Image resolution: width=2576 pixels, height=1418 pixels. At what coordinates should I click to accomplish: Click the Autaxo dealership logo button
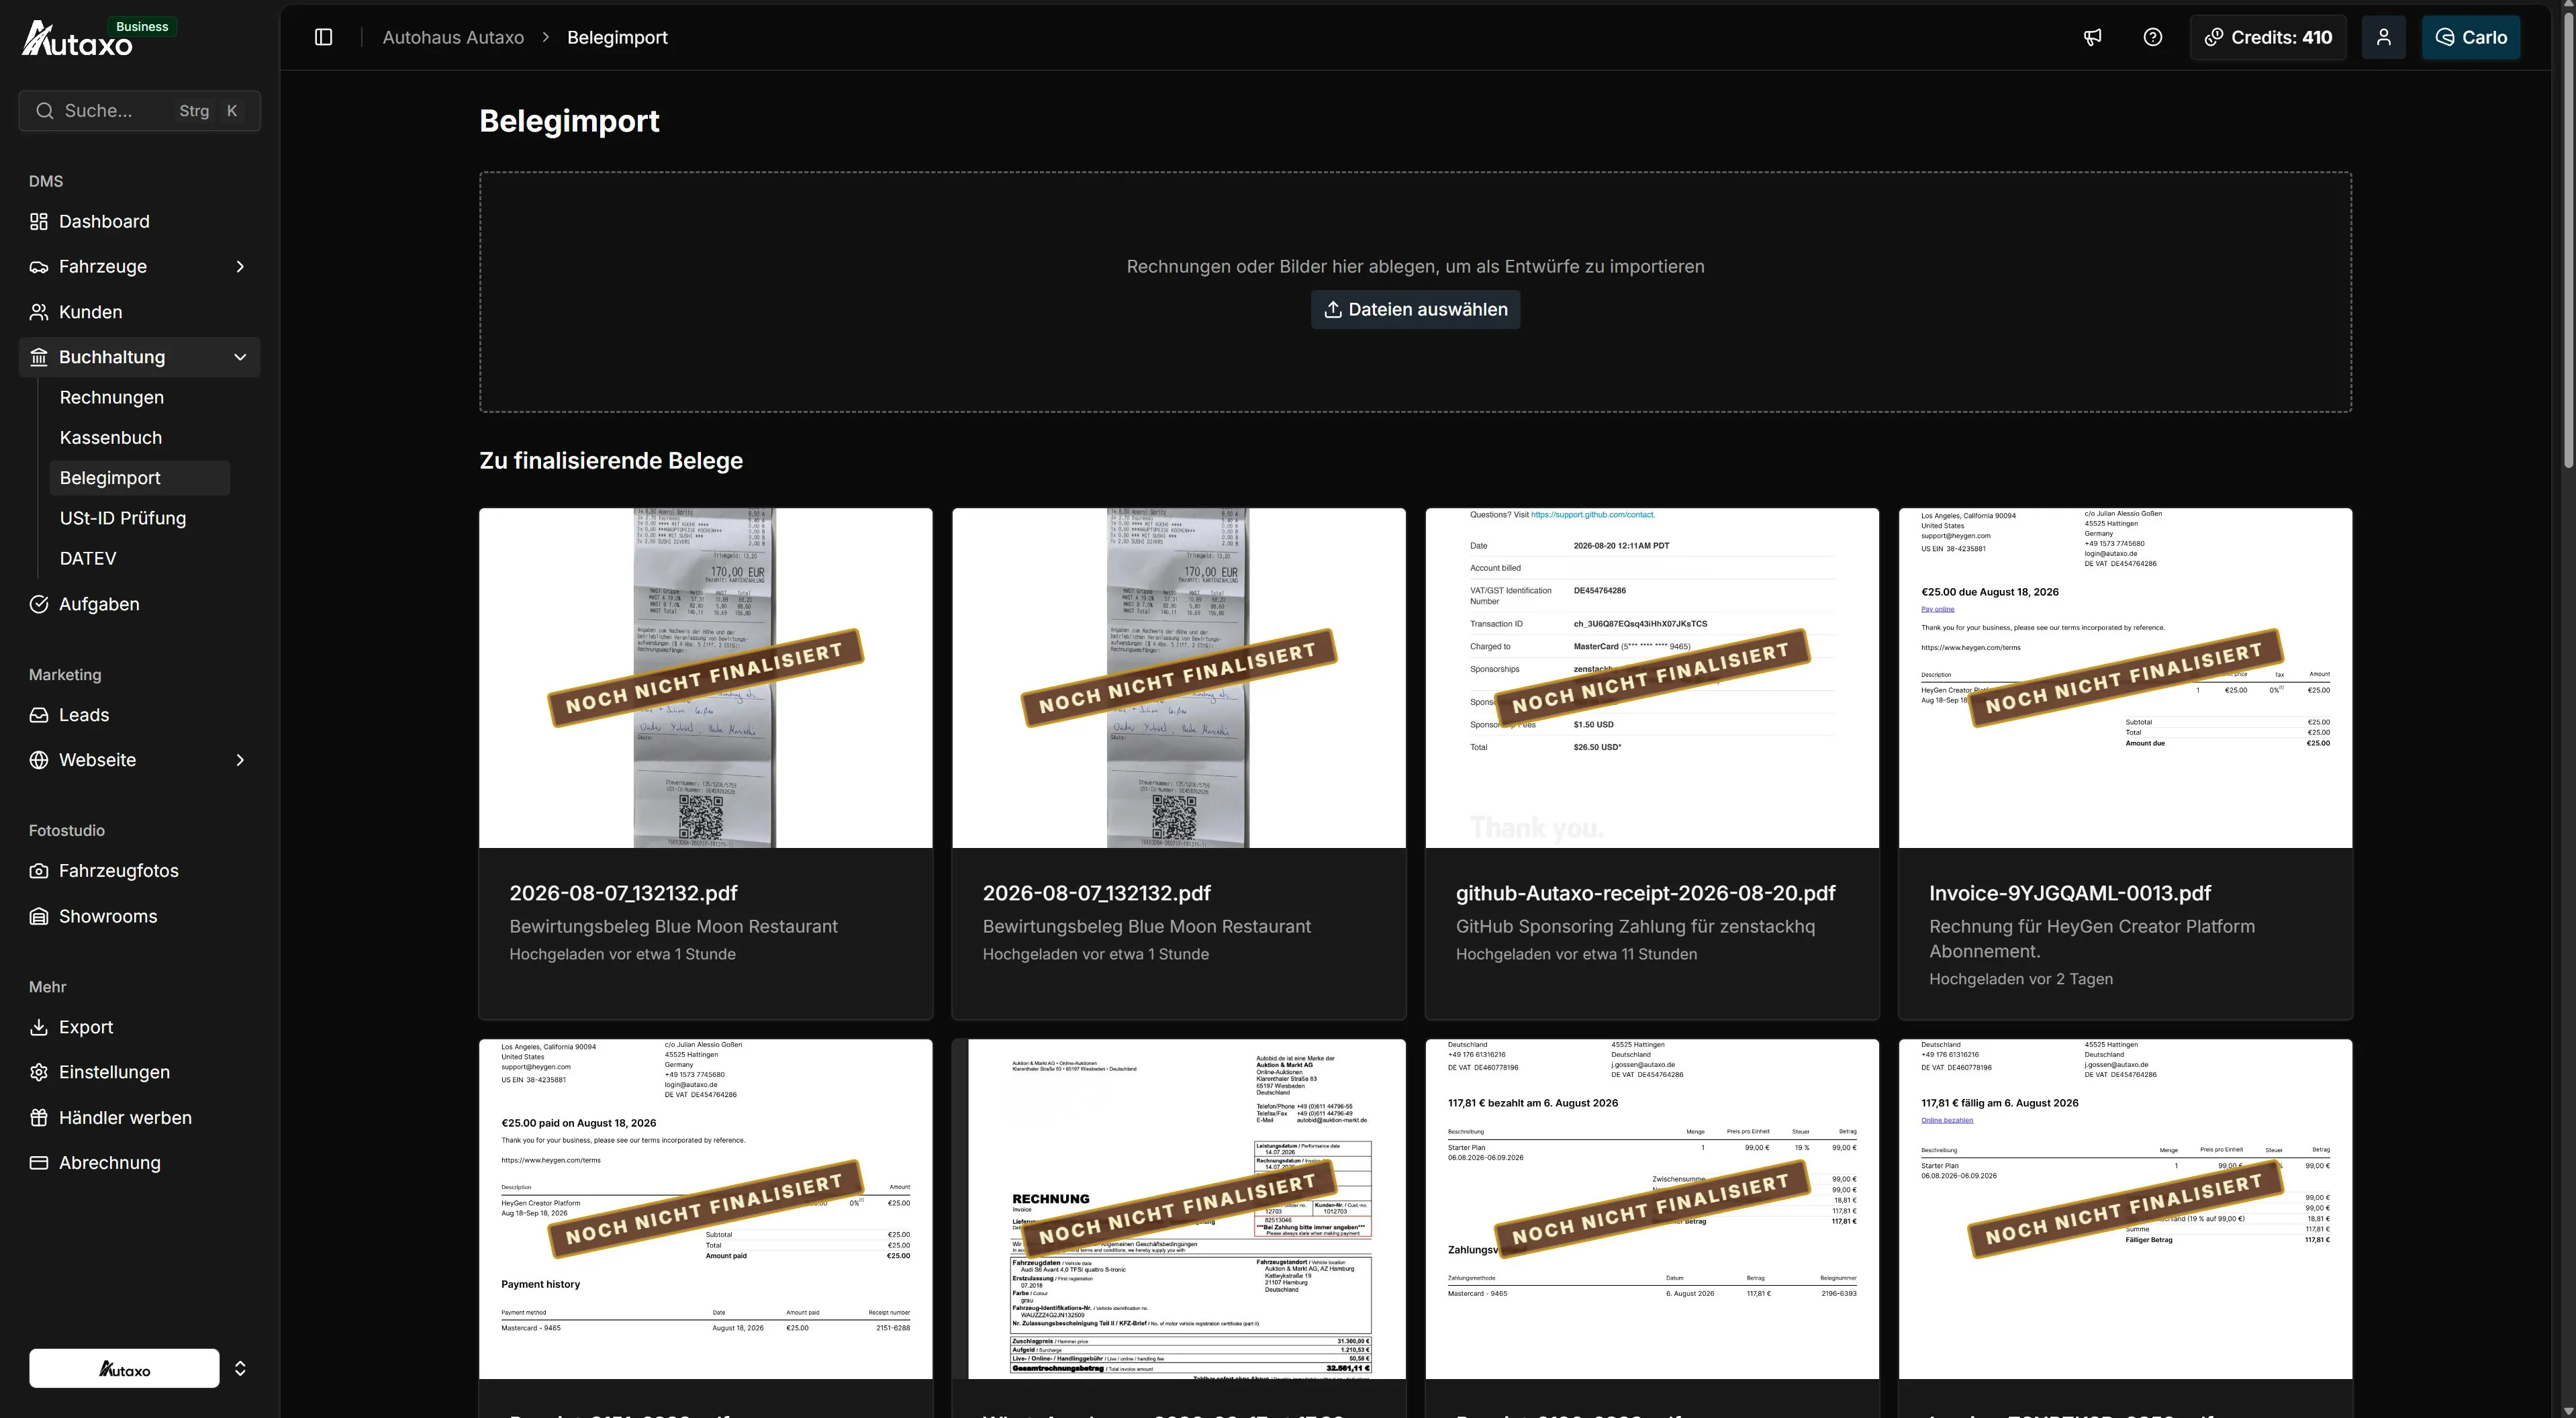click(x=124, y=1368)
